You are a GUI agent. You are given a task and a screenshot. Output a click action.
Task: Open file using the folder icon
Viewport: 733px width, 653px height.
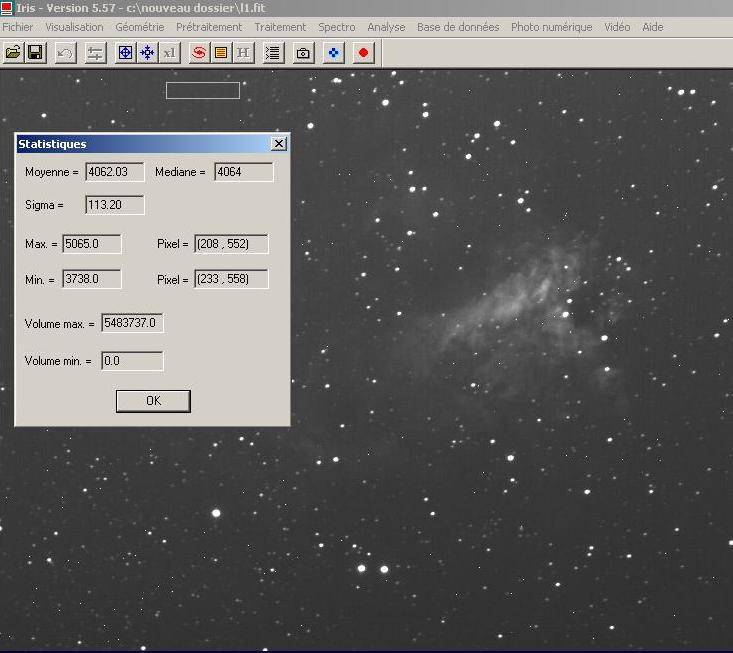pyautogui.click(x=13, y=52)
